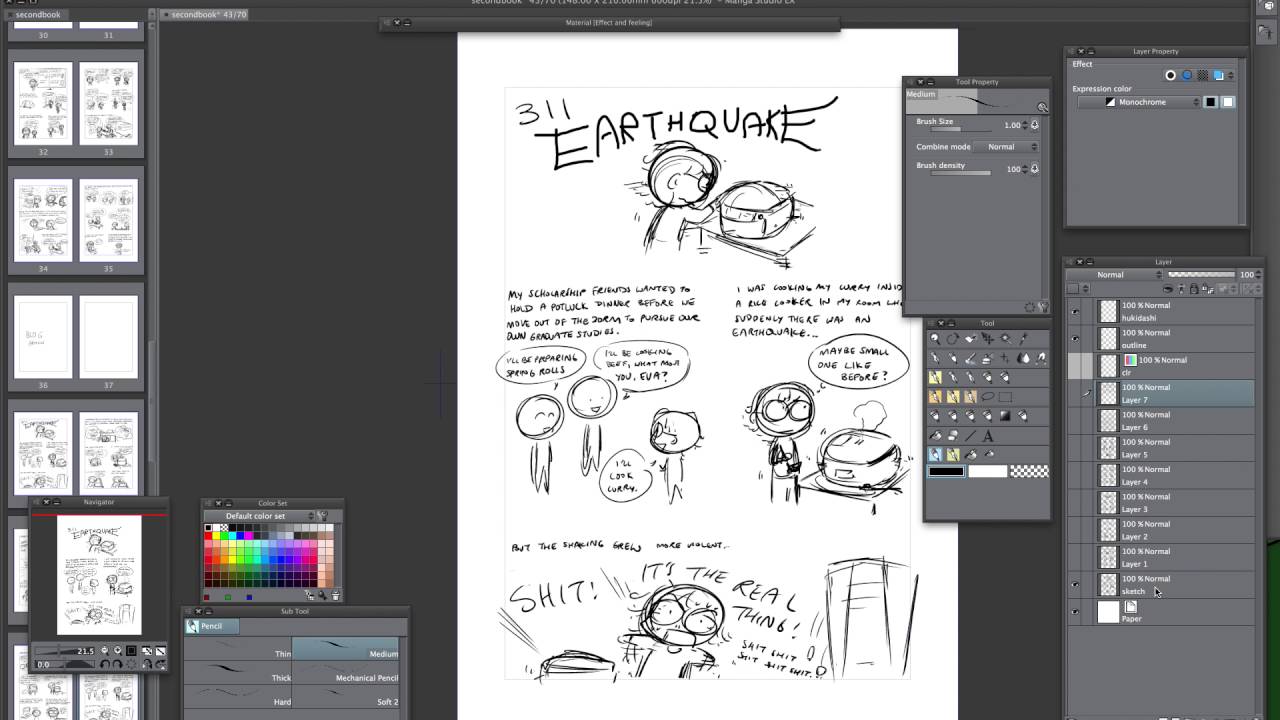1280x720 pixels.
Task: Pick the transparent color swatch in Tool palette
Action: 1029,472
